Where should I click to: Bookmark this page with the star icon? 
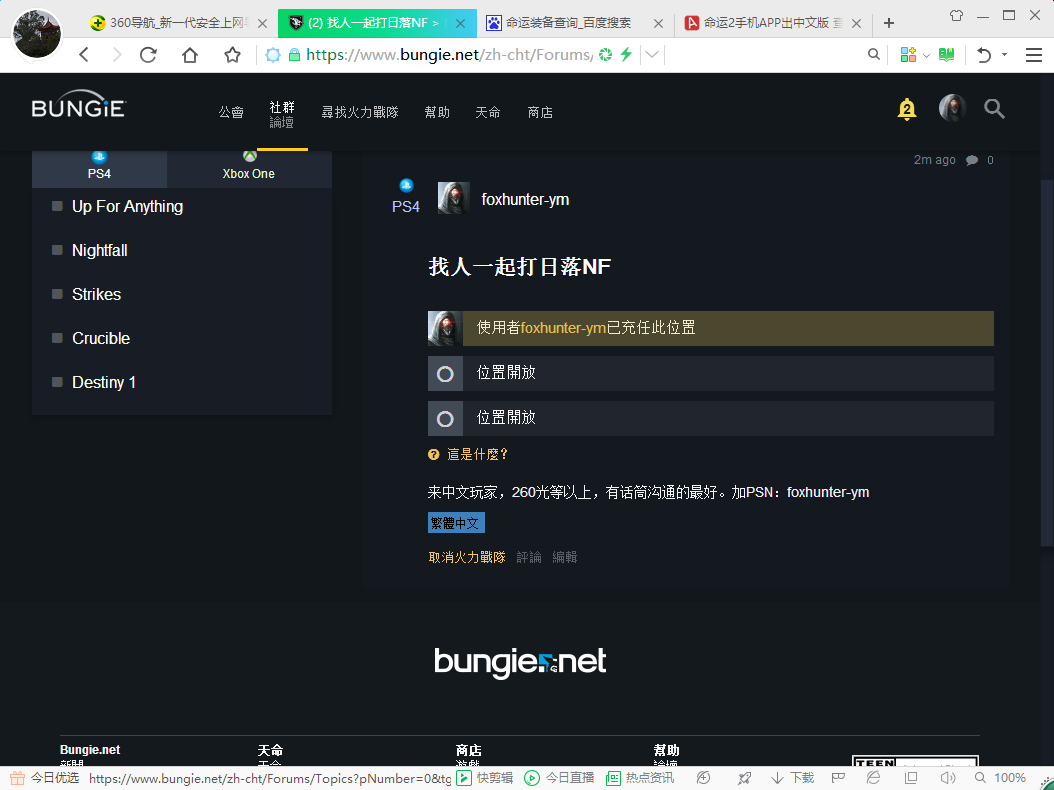(x=233, y=54)
